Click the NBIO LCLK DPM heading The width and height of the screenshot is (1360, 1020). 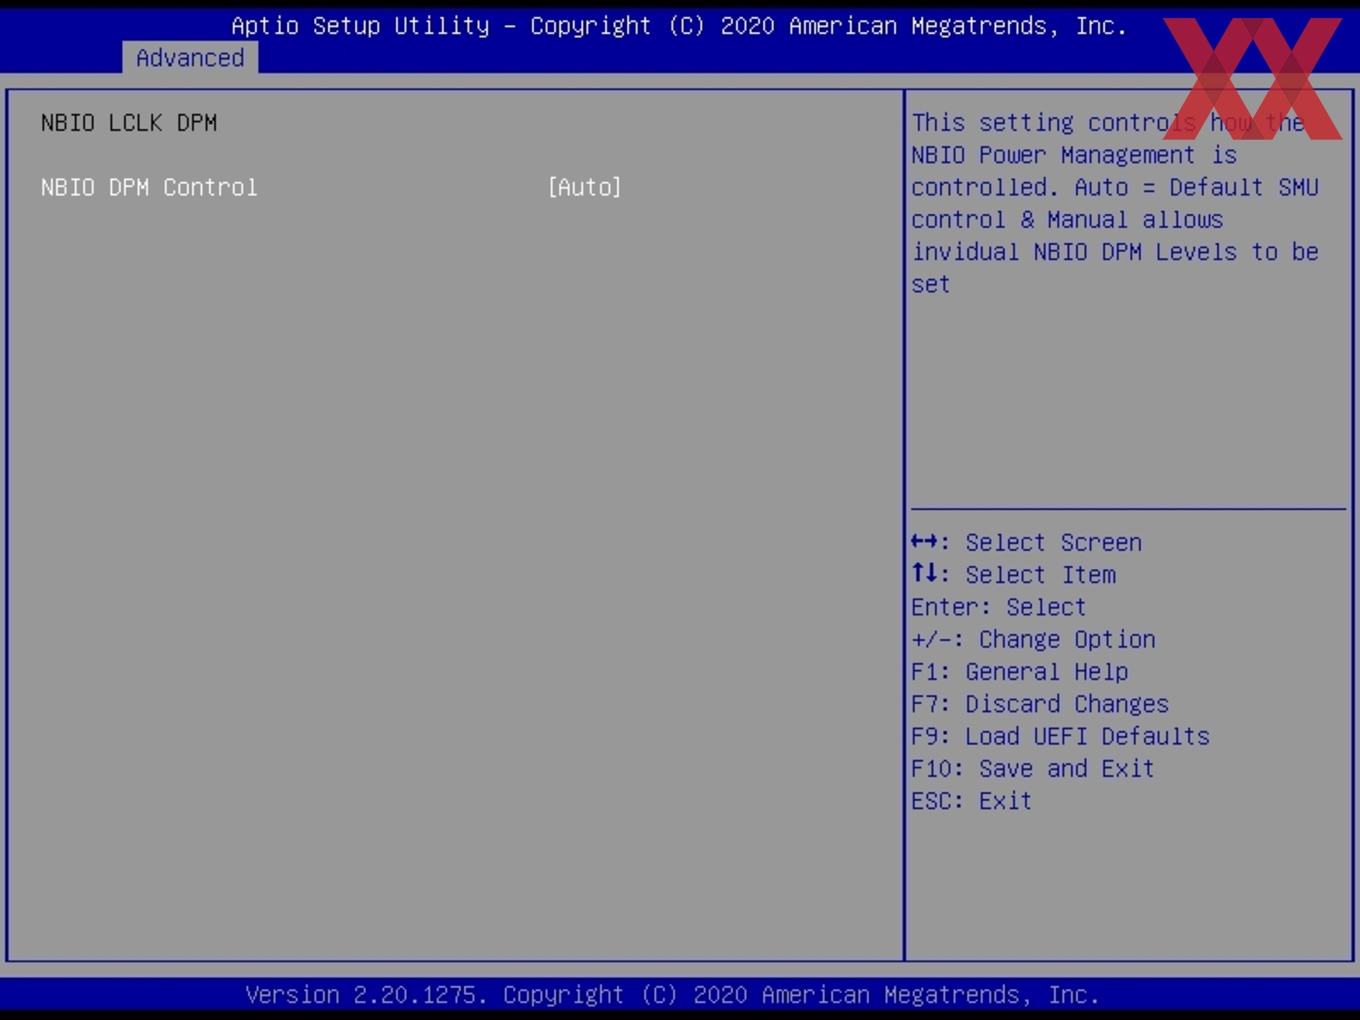[129, 123]
